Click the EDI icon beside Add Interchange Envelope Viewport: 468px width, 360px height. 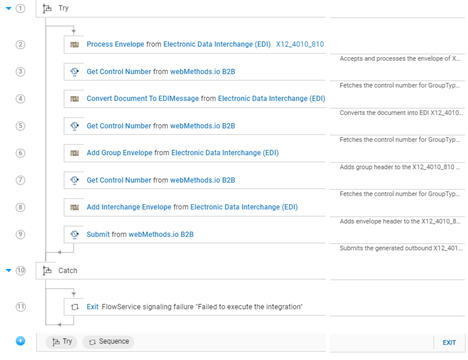coord(75,207)
